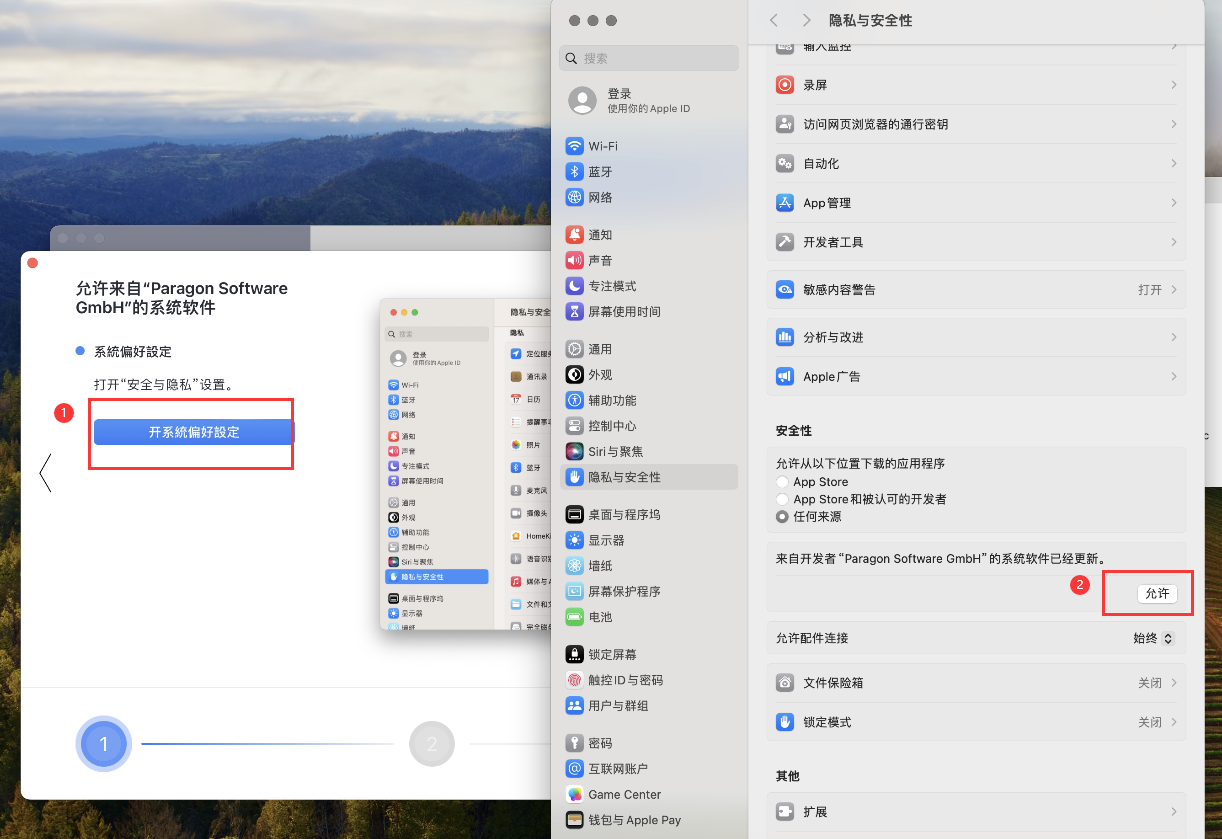The image size is (1222, 839).
Task: Expand the 敏感内容警告 row chevron
Action: pyautogui.click(x=1174, y=290)
